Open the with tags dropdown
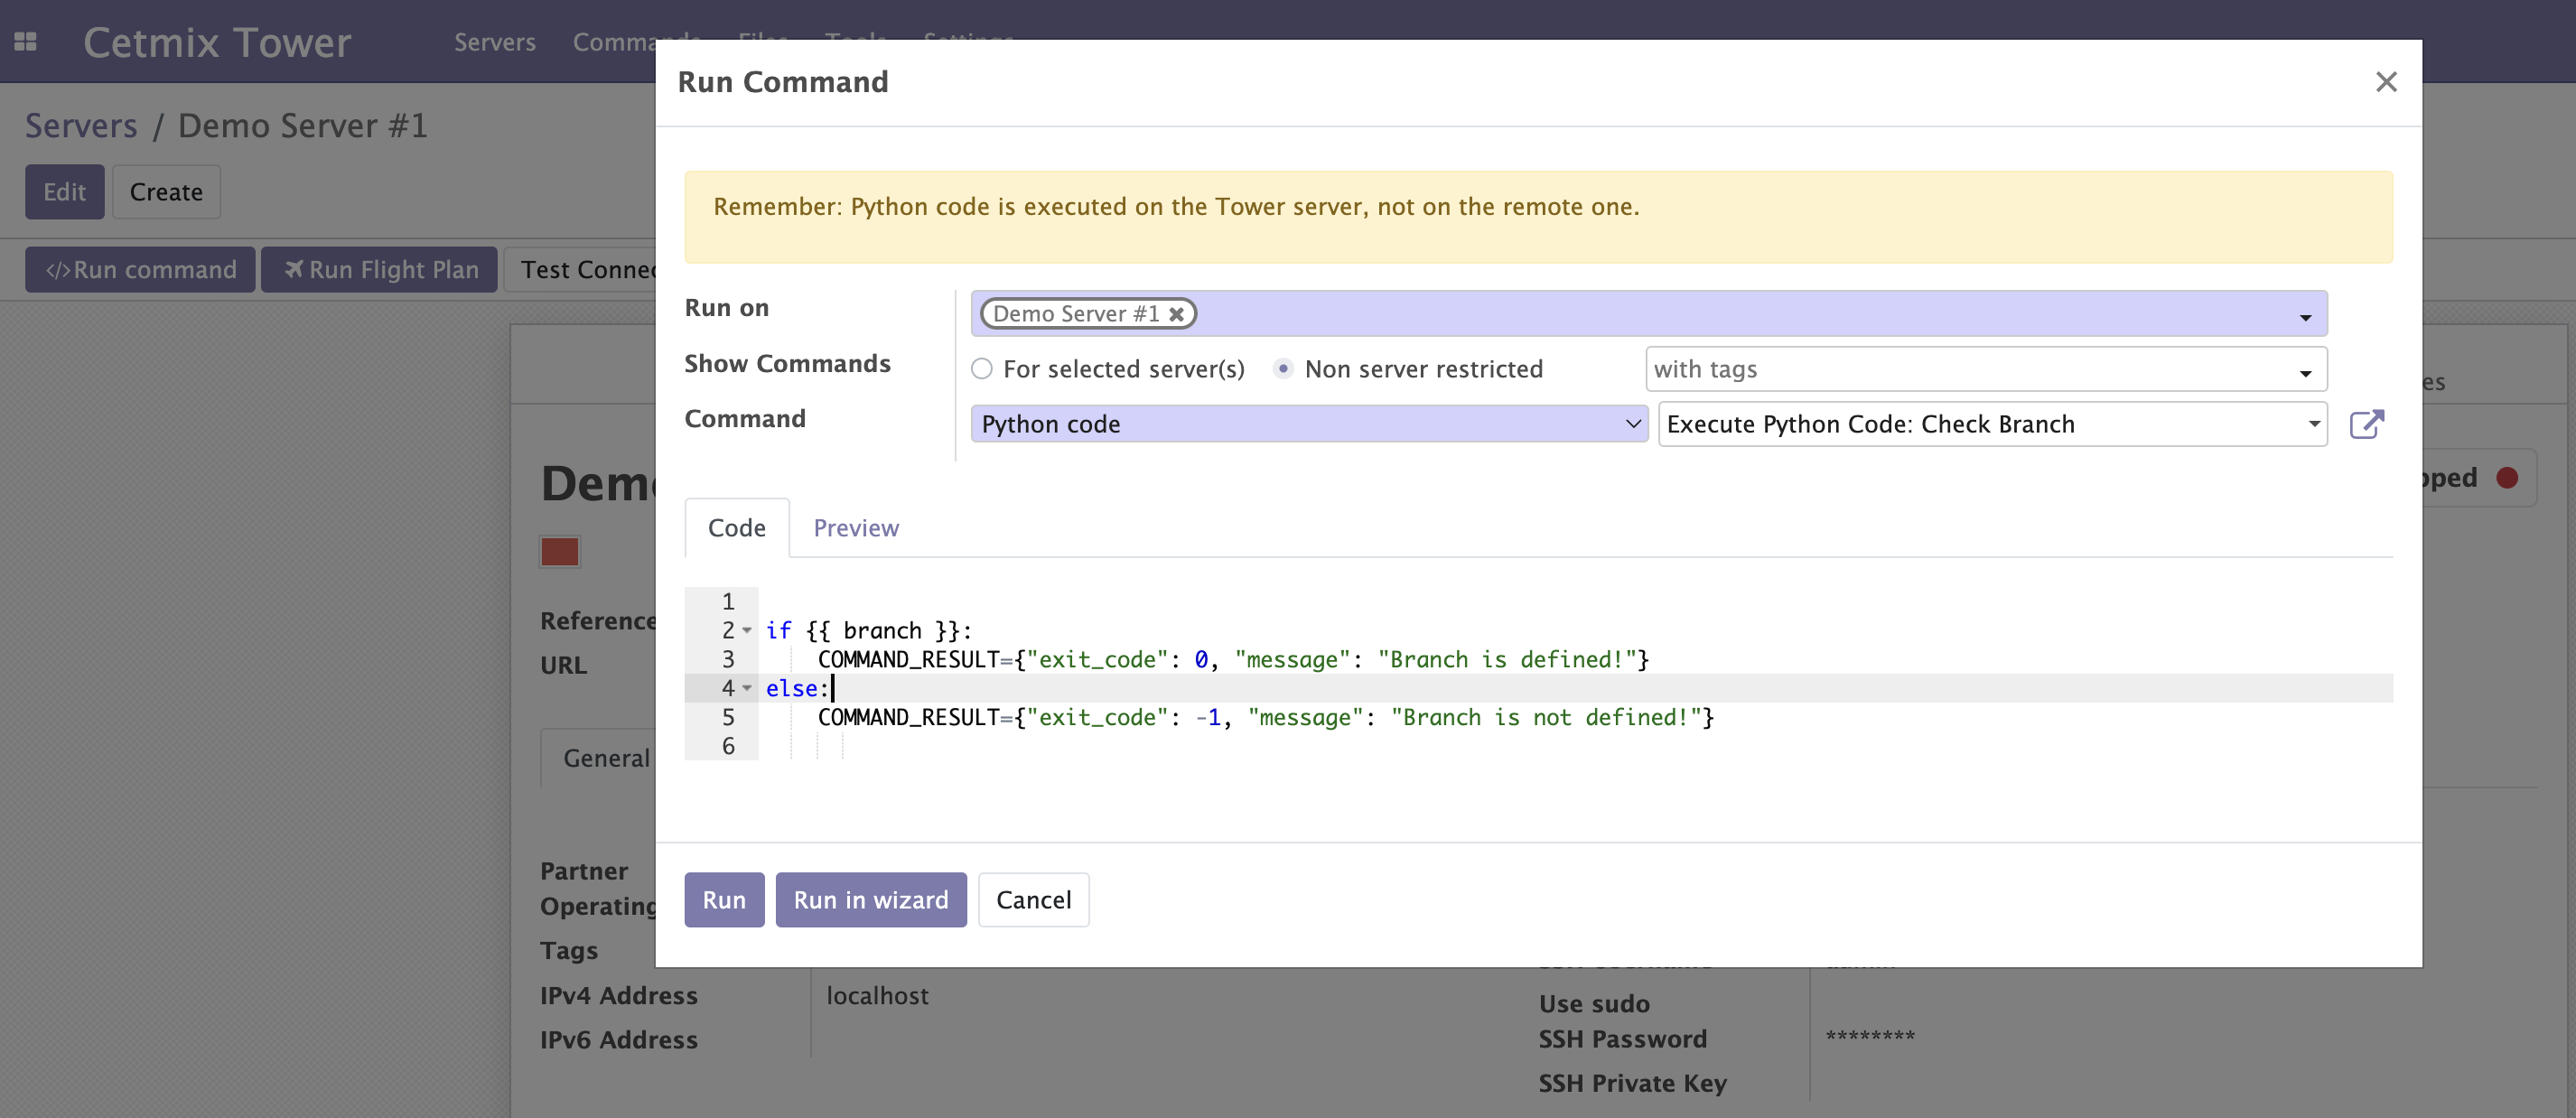Viewport: 2576px width, 1118px height. [x=2305, y=372]
